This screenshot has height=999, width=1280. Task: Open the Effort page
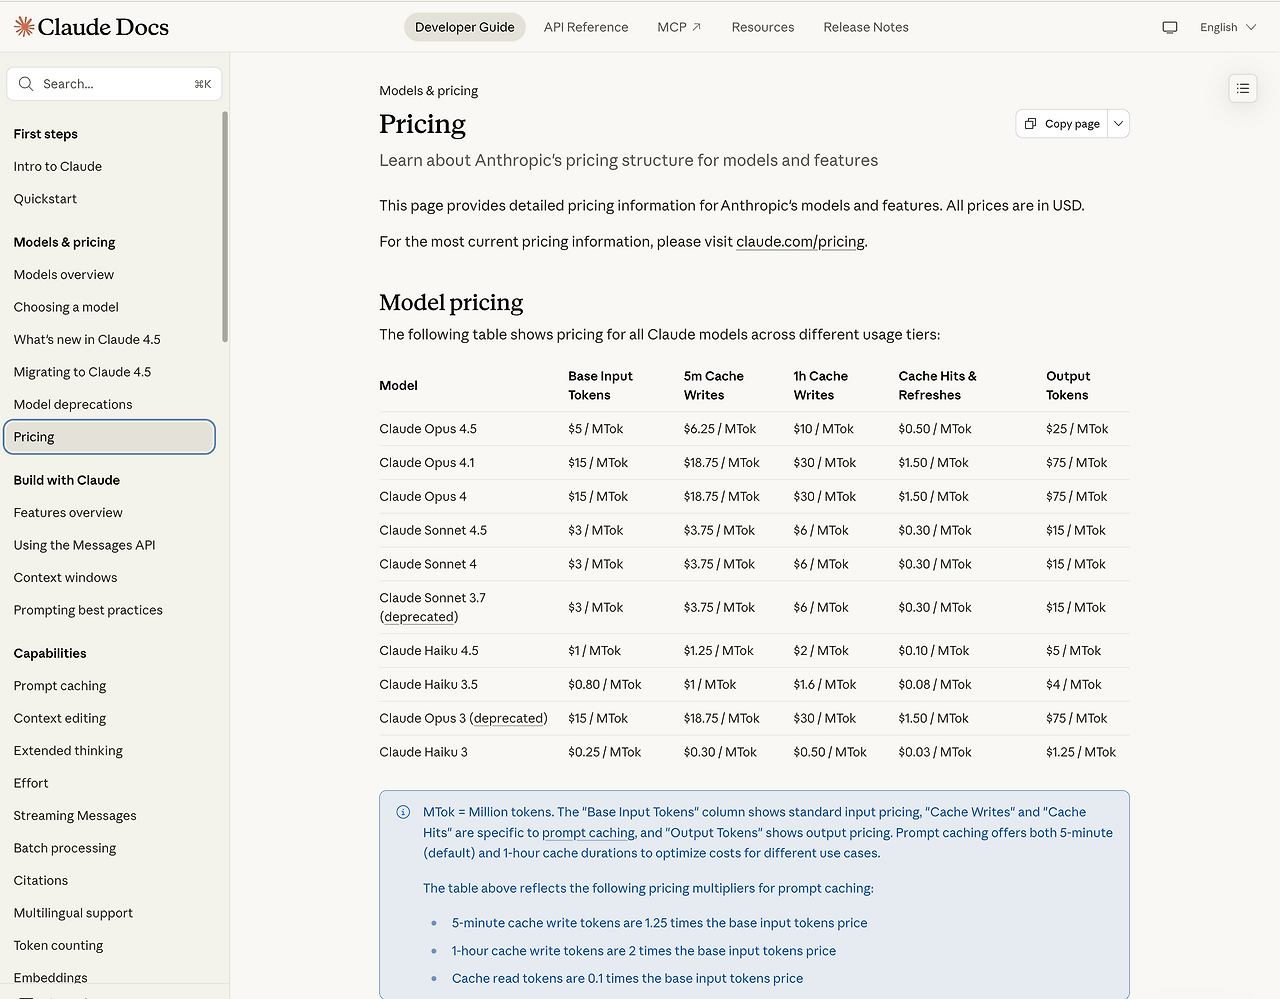pos(31,783)
